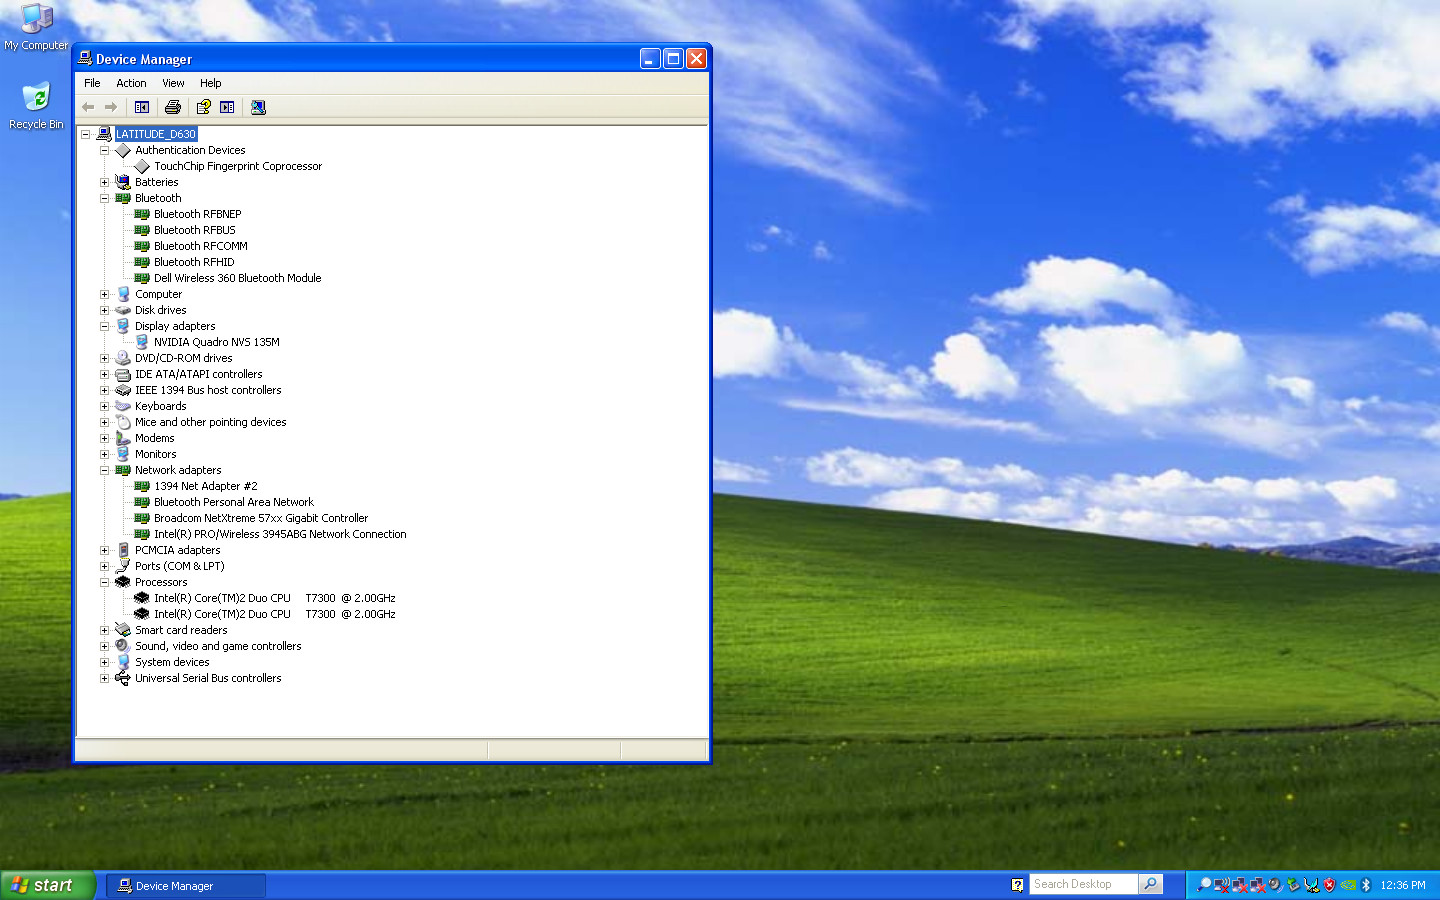This screenshot has height=900, width=1440.
Task: Select the LATITUDE_D630 computer node
Action: coord(155,134)
